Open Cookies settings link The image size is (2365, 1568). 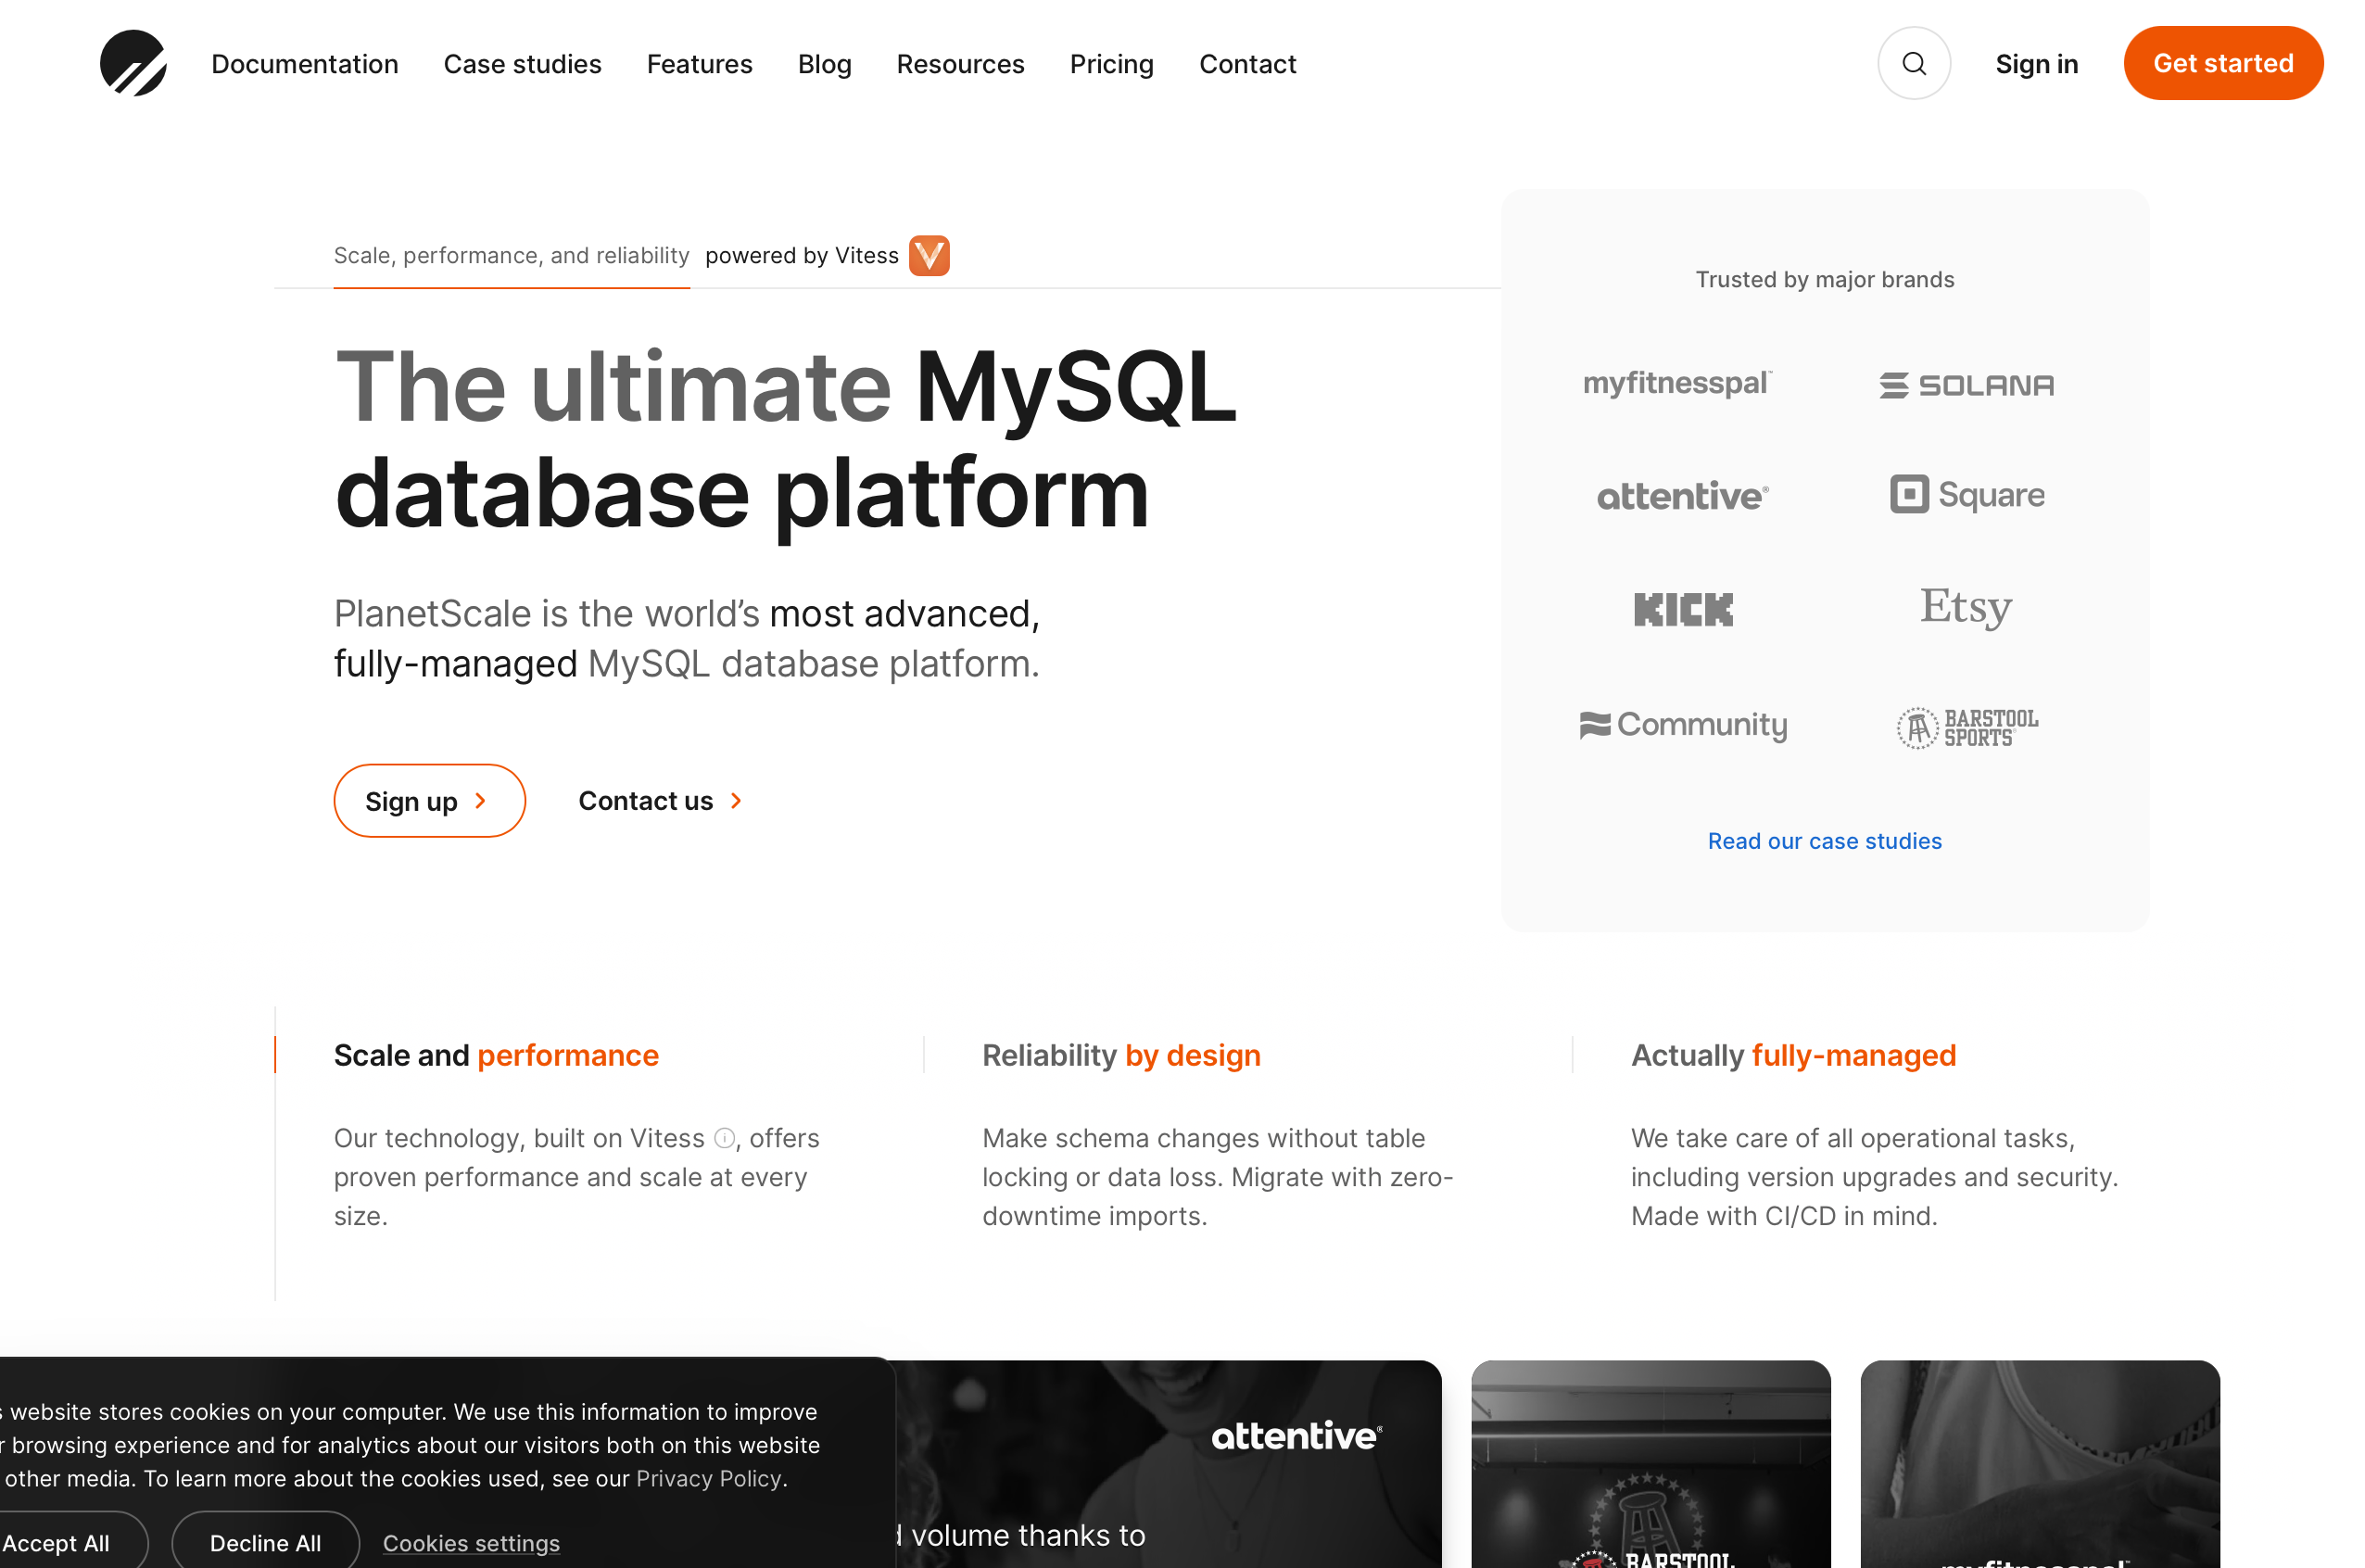[x=471, y=1543]
